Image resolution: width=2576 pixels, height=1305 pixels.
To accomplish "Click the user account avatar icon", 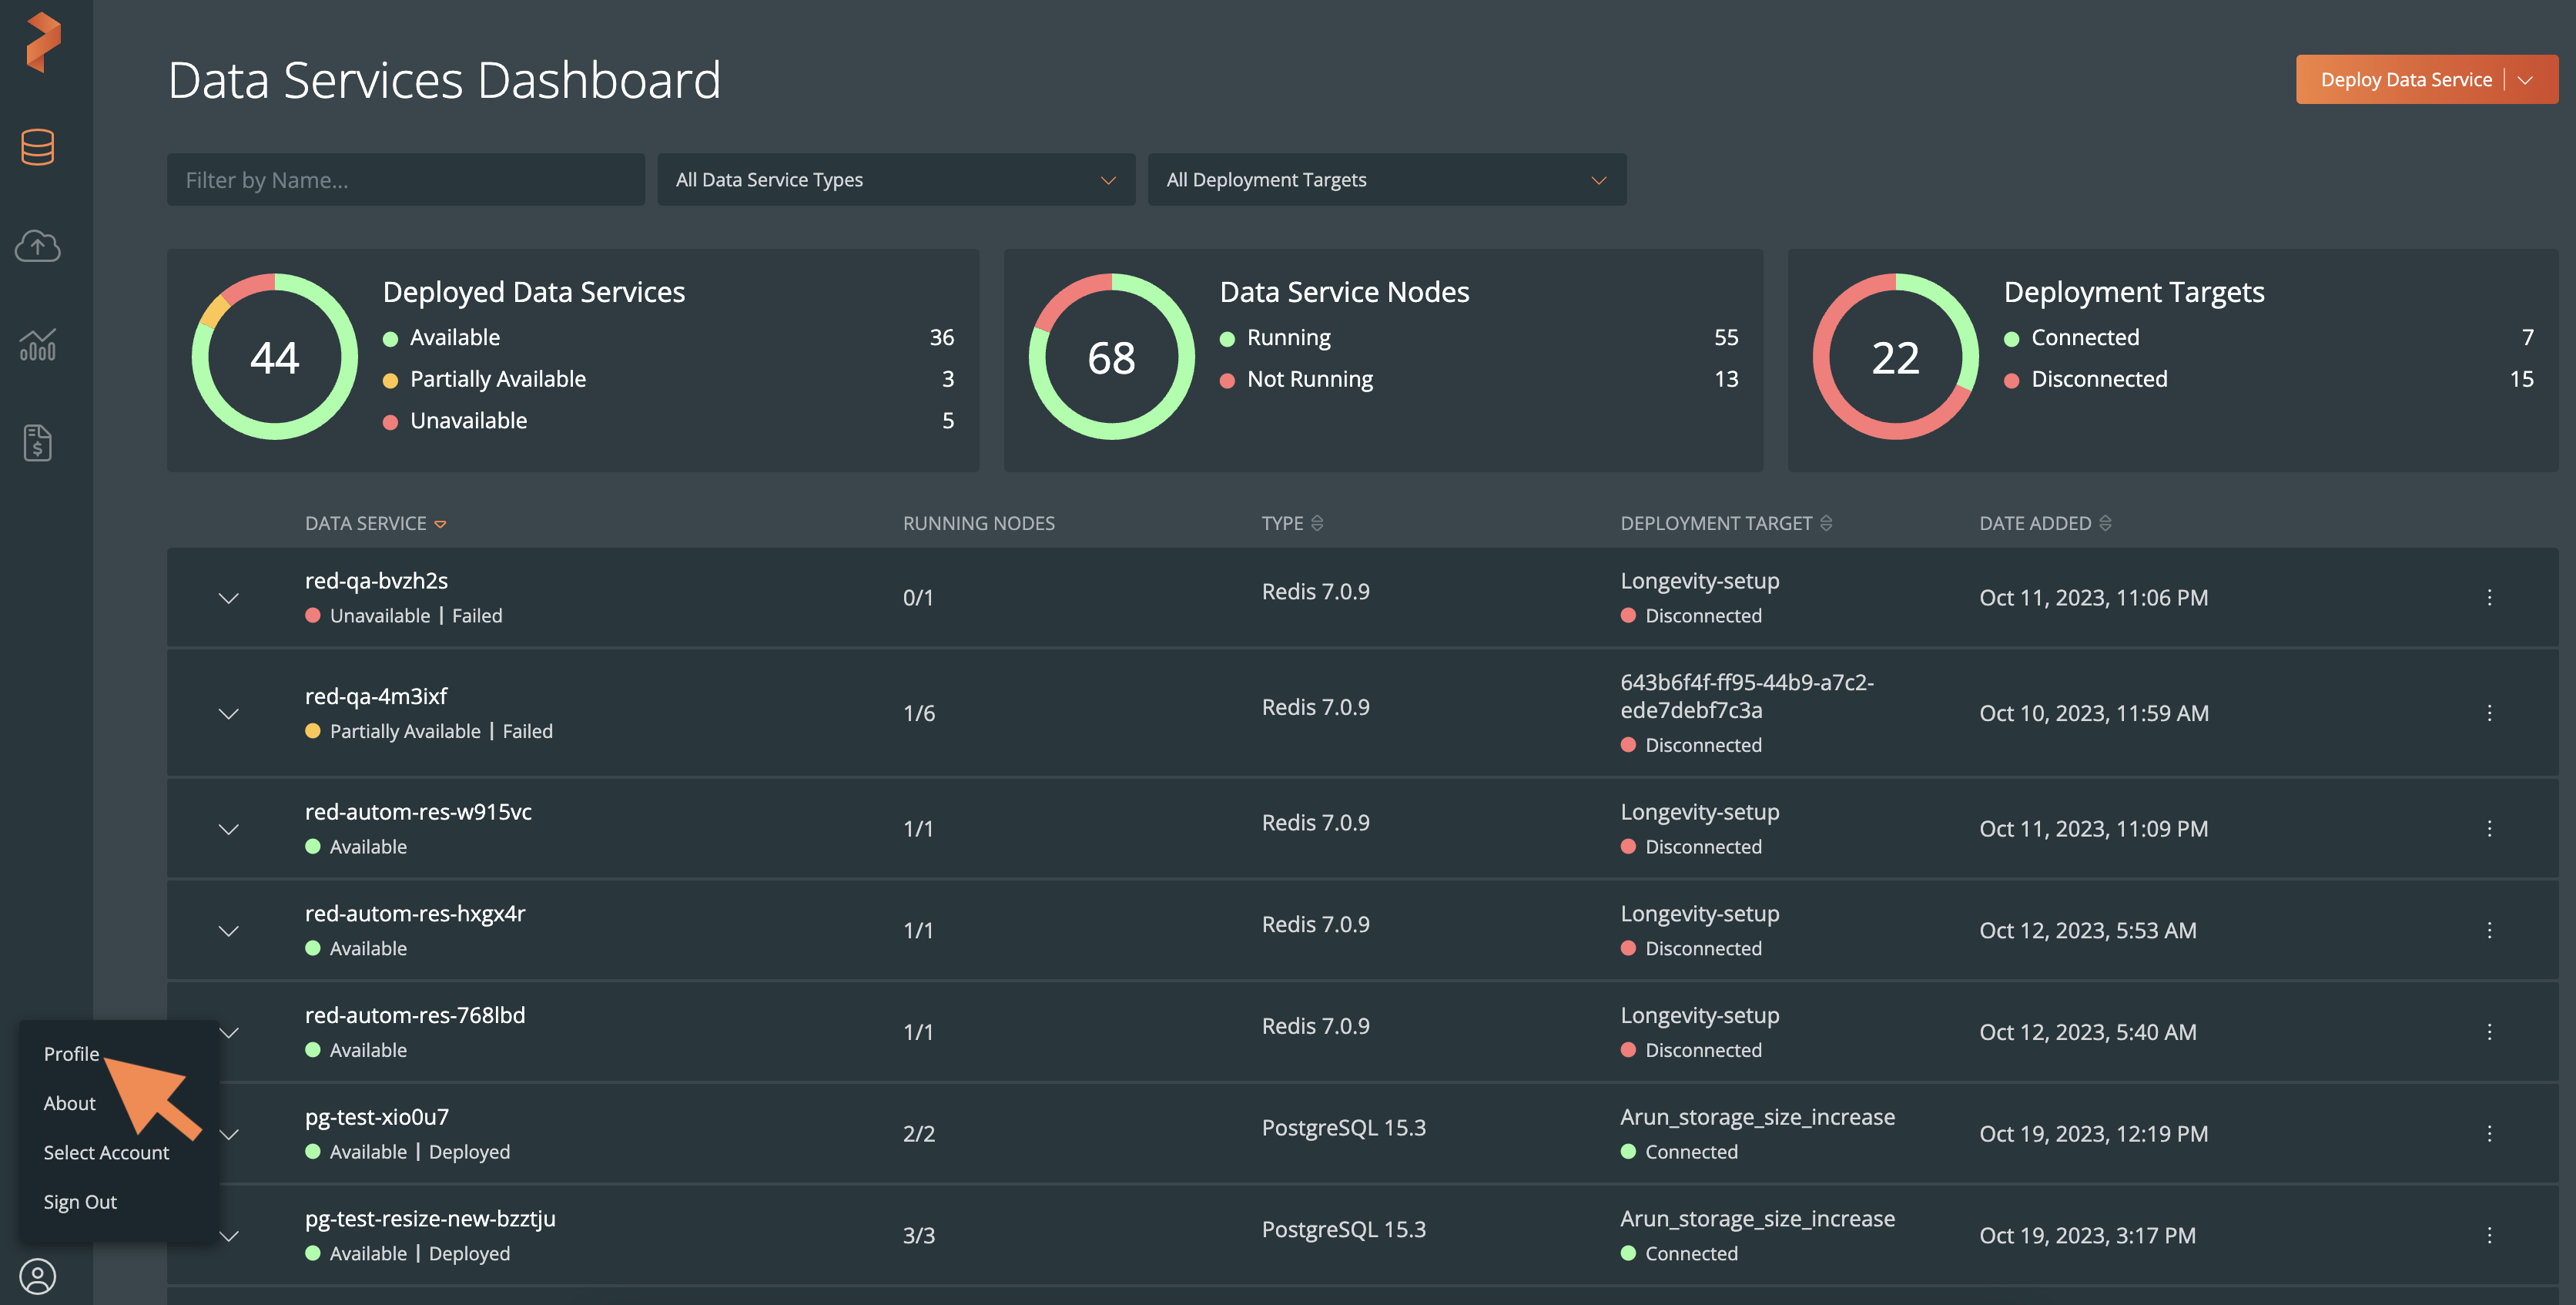I will click(x=38, y=1276).
